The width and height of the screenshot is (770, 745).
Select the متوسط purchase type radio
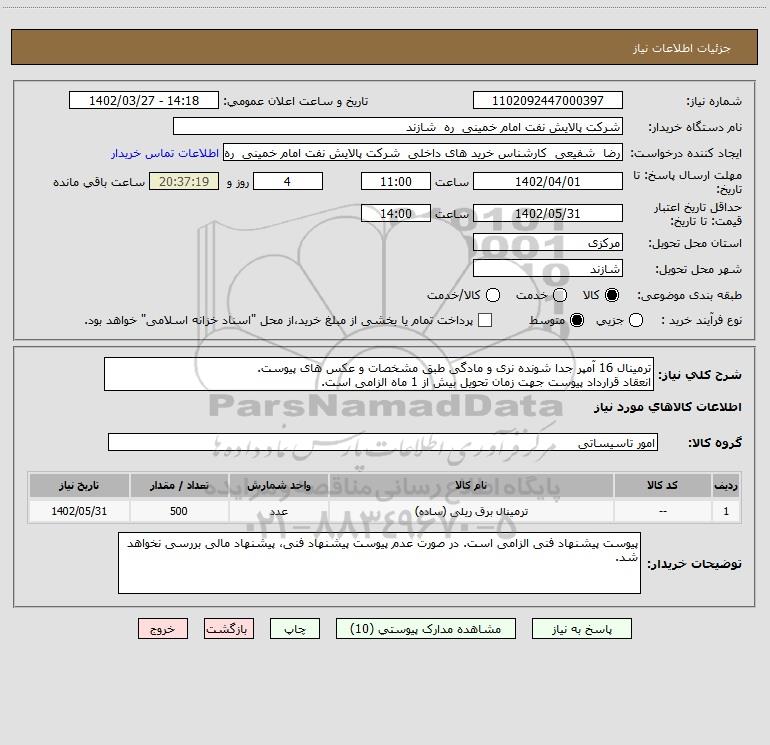pos(577,320)
